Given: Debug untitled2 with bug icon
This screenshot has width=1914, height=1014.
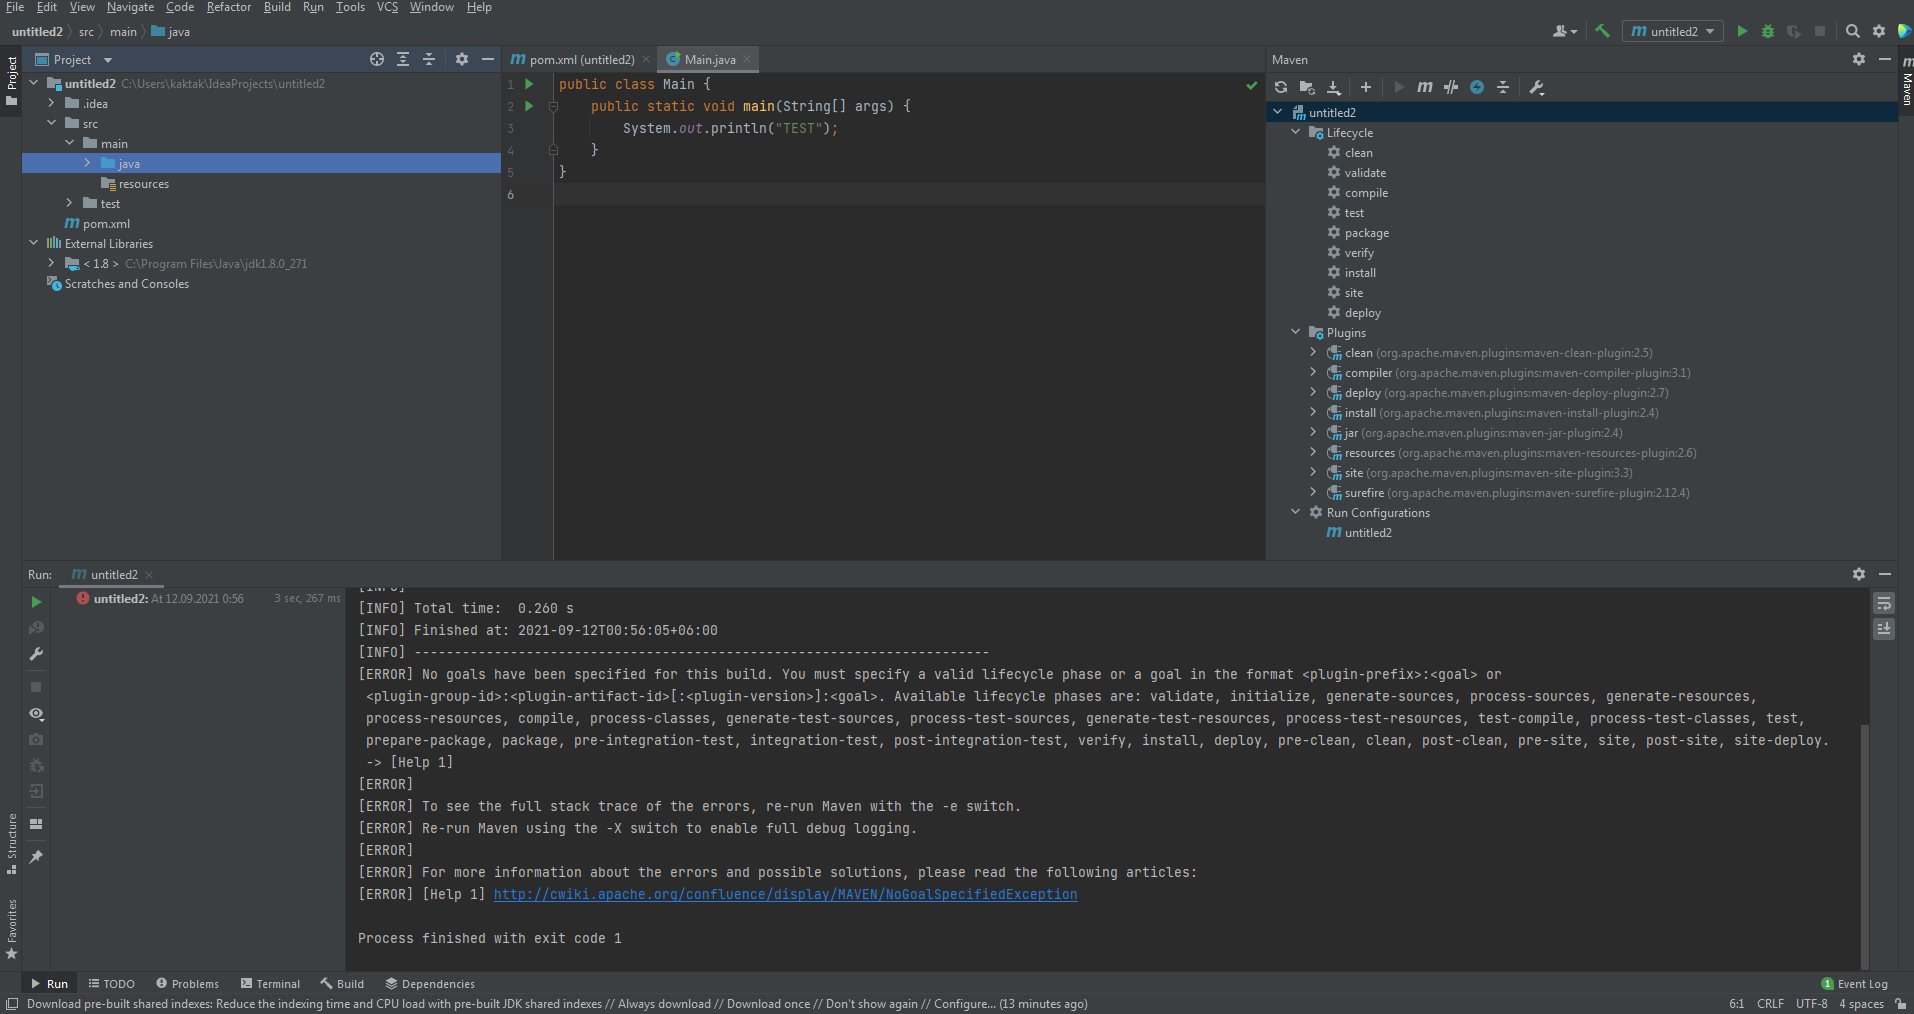Looking at the screenshot, I should 1768,31.
